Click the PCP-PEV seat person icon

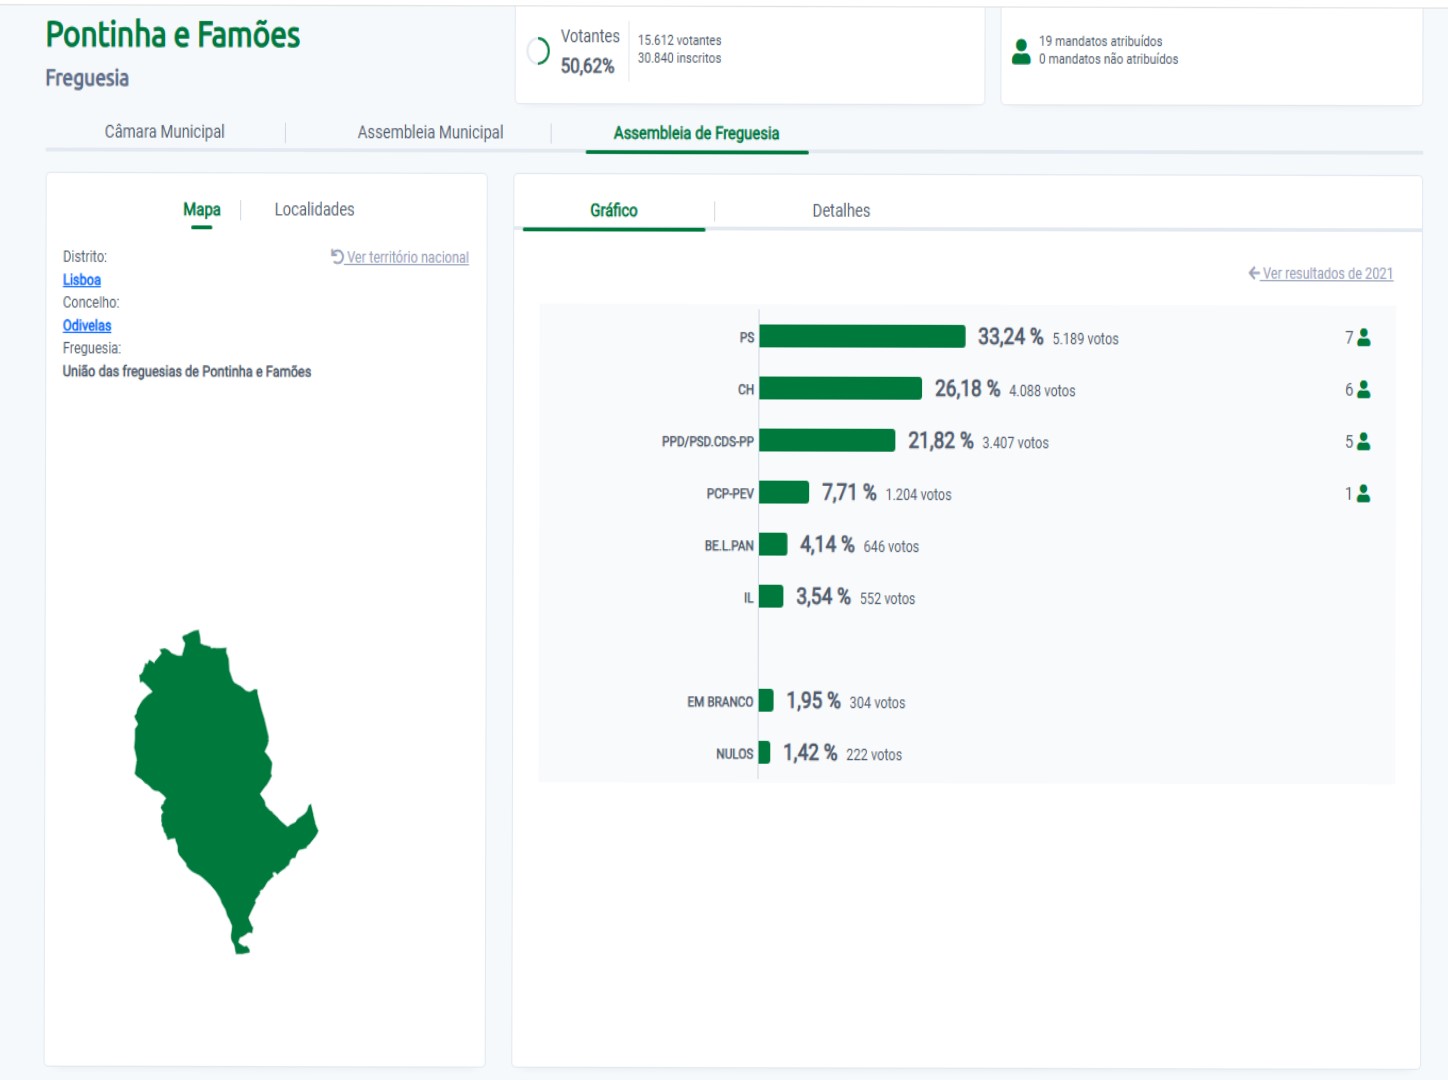1363,494
